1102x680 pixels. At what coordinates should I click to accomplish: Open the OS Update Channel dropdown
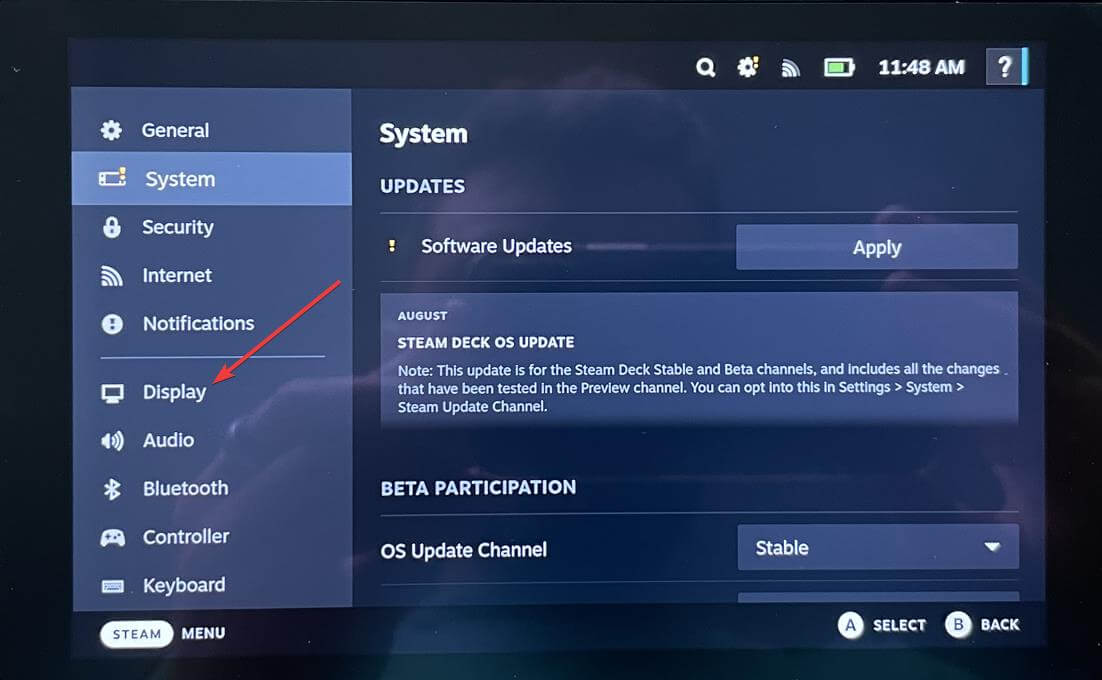click(x=878, y=547)
